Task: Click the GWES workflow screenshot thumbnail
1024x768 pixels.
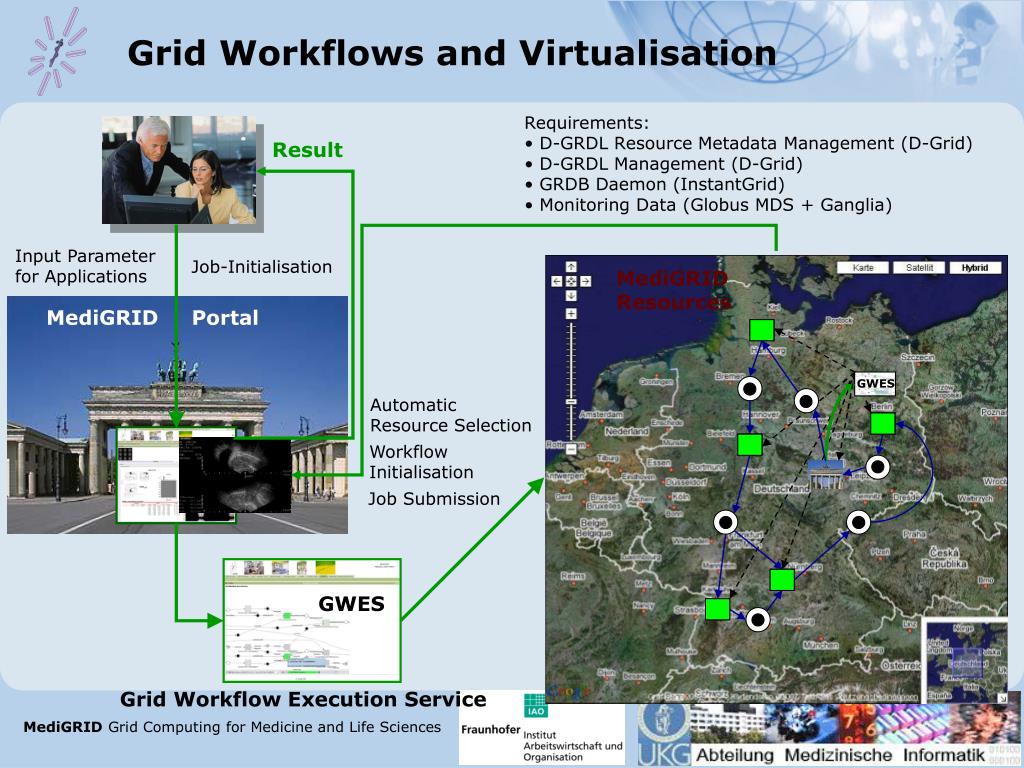Action: pos(312,620)
